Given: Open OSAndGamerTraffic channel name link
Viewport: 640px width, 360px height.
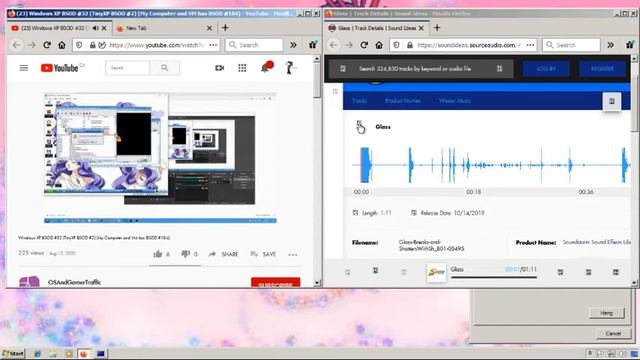Looking at the screenshot, I should pos(74,282).
